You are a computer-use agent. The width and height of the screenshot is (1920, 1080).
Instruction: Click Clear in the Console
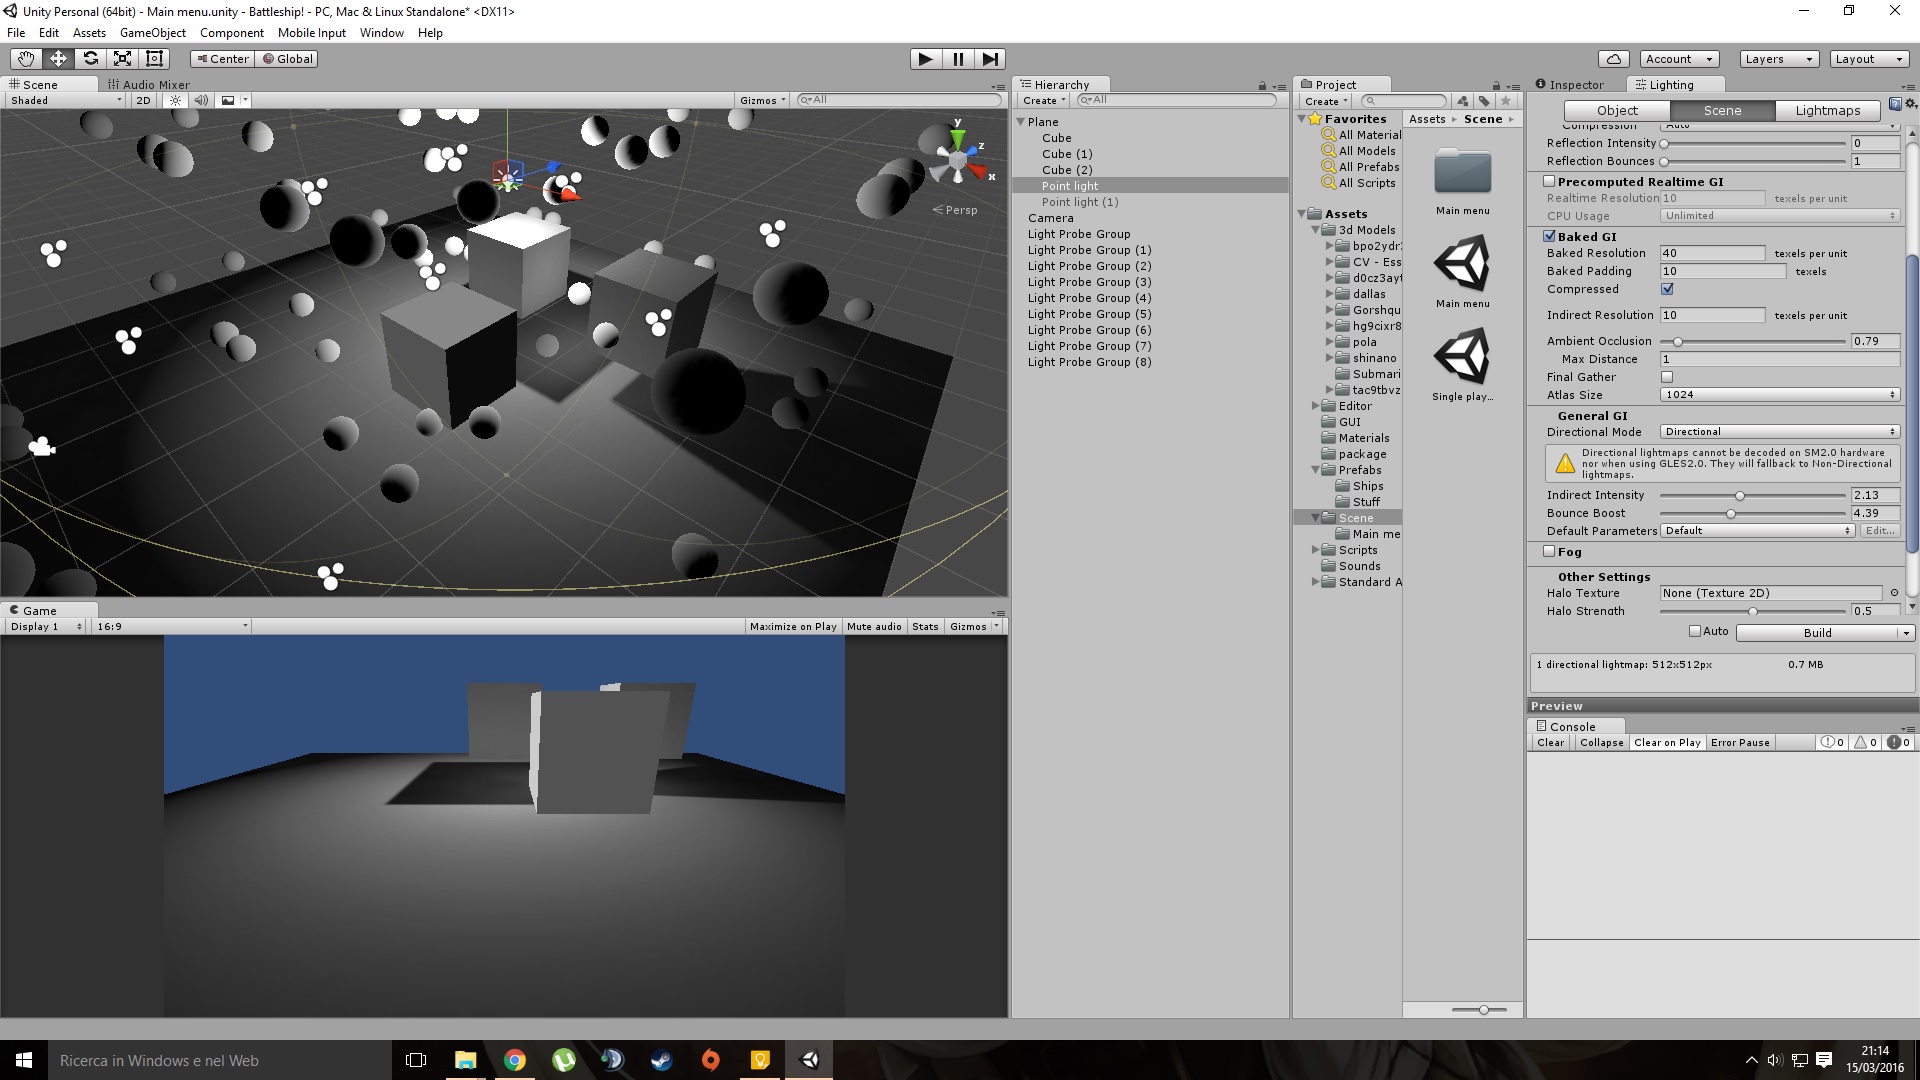point(1551,743)
